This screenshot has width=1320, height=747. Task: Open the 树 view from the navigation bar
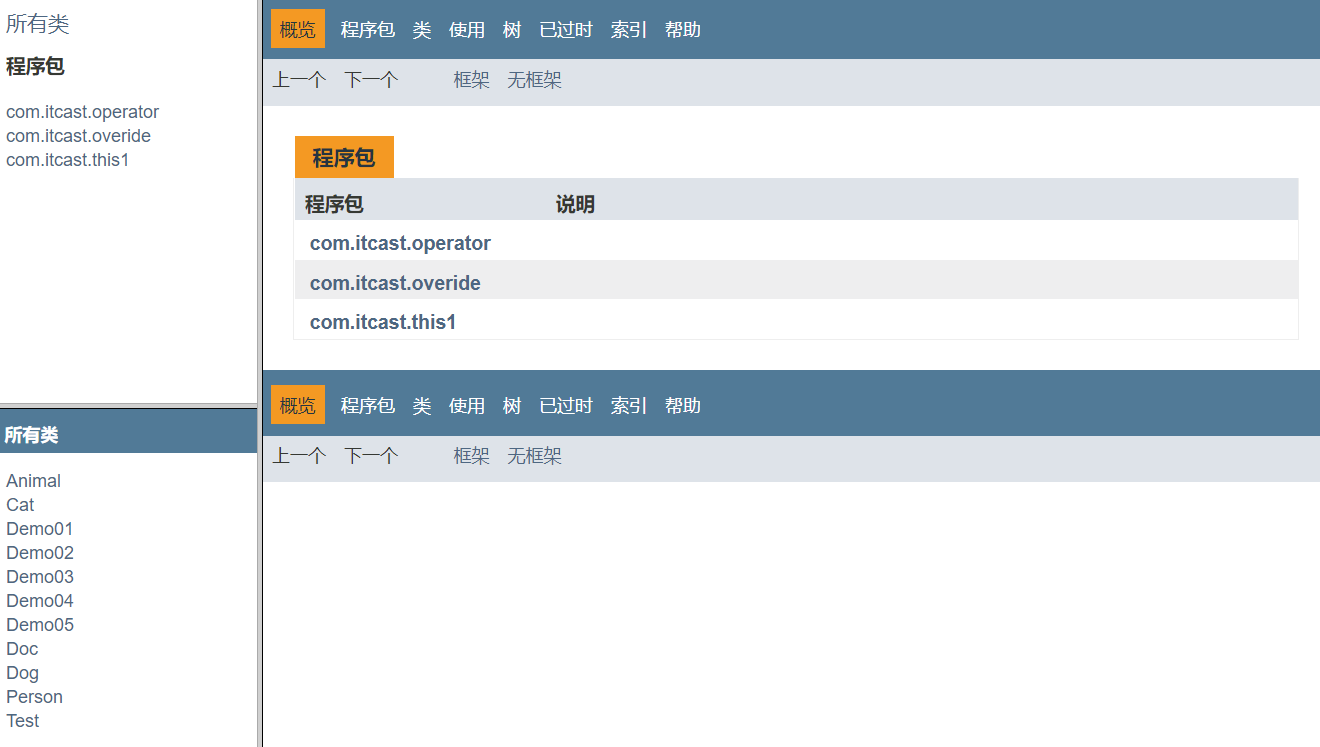[511, 29]
